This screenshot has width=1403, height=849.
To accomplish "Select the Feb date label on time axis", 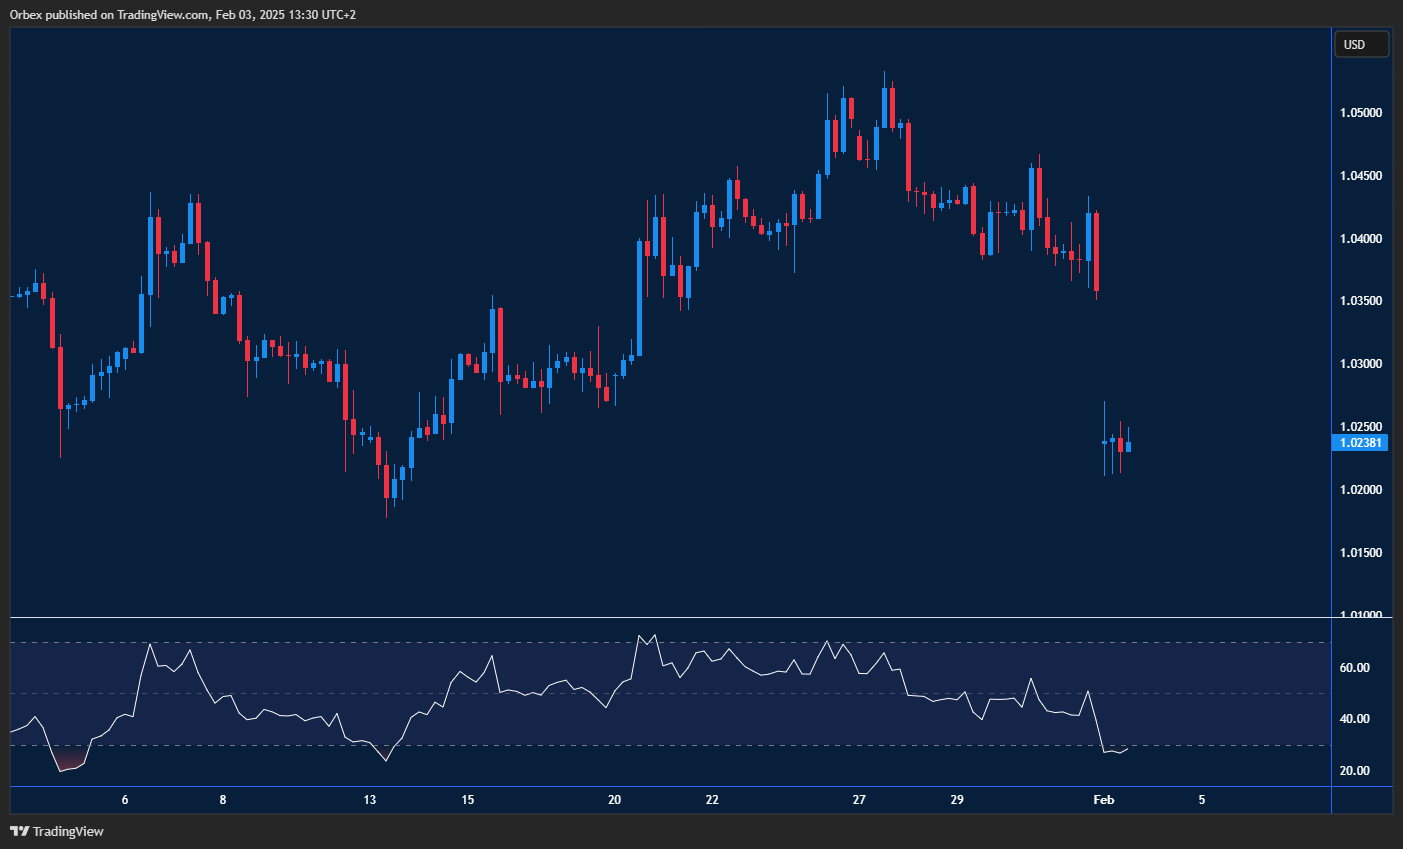I will (x=1103, y=800).
